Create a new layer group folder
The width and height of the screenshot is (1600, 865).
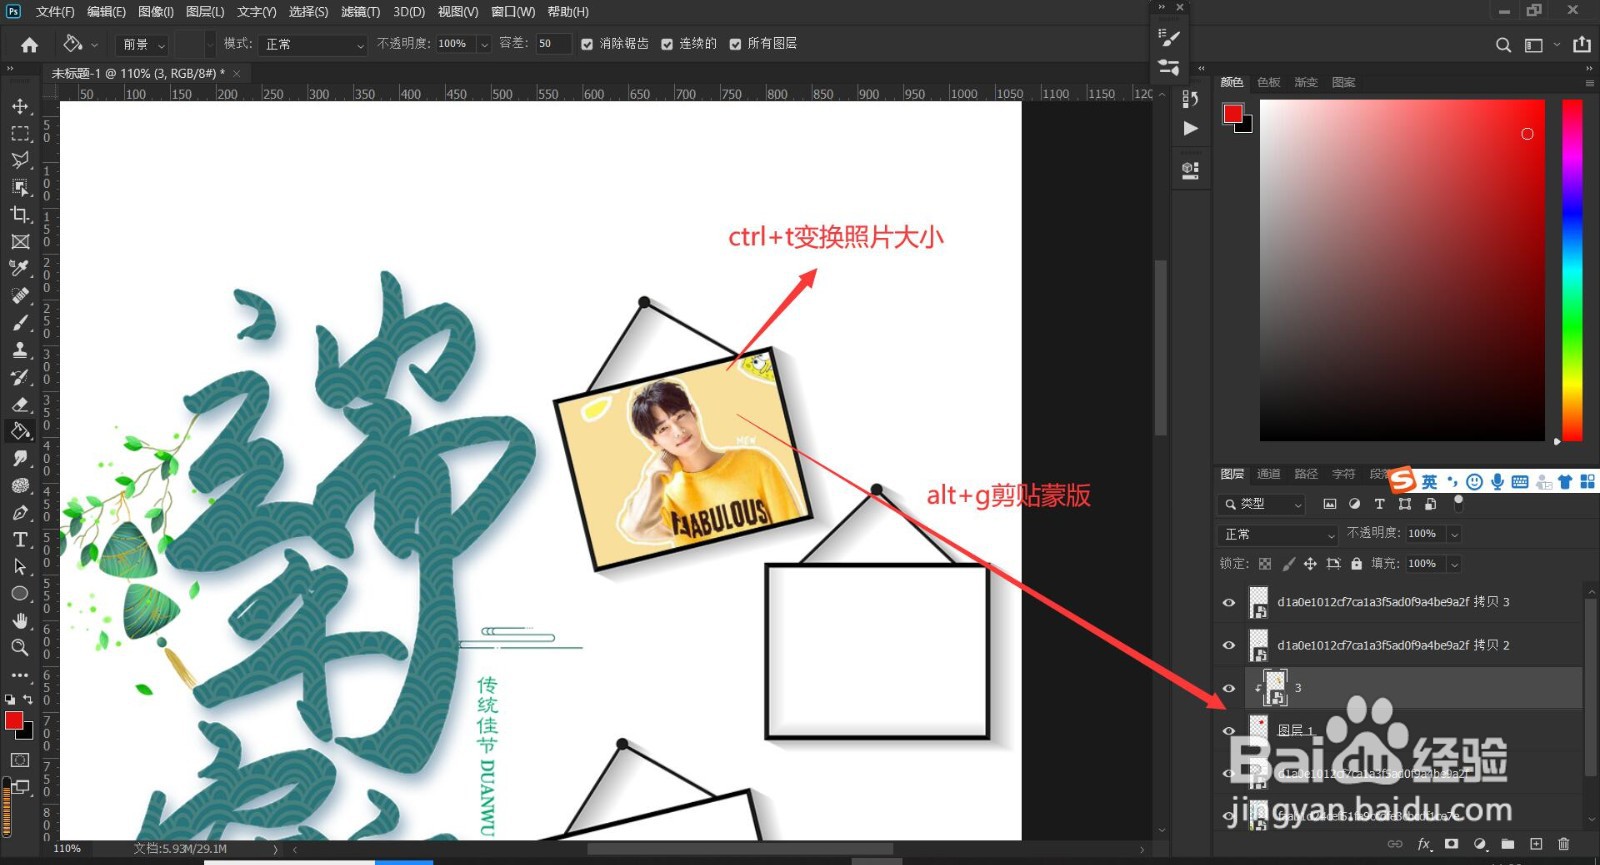coord(1508,844)
